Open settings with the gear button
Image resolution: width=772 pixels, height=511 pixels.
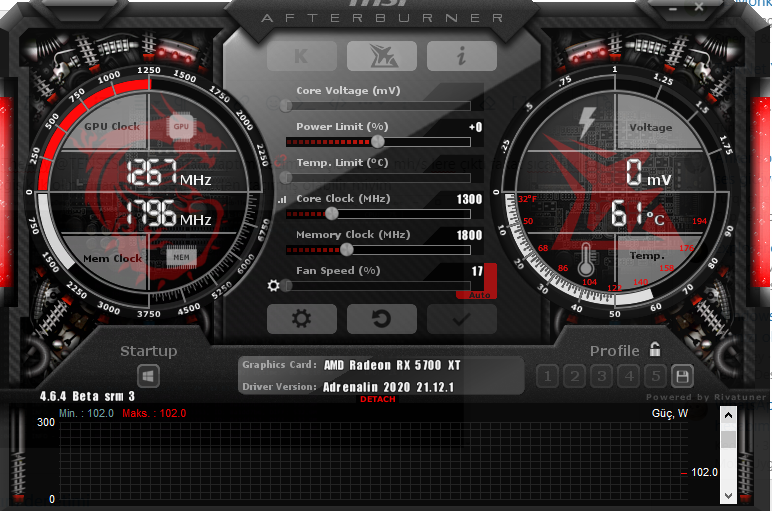(x=302, y=319)
